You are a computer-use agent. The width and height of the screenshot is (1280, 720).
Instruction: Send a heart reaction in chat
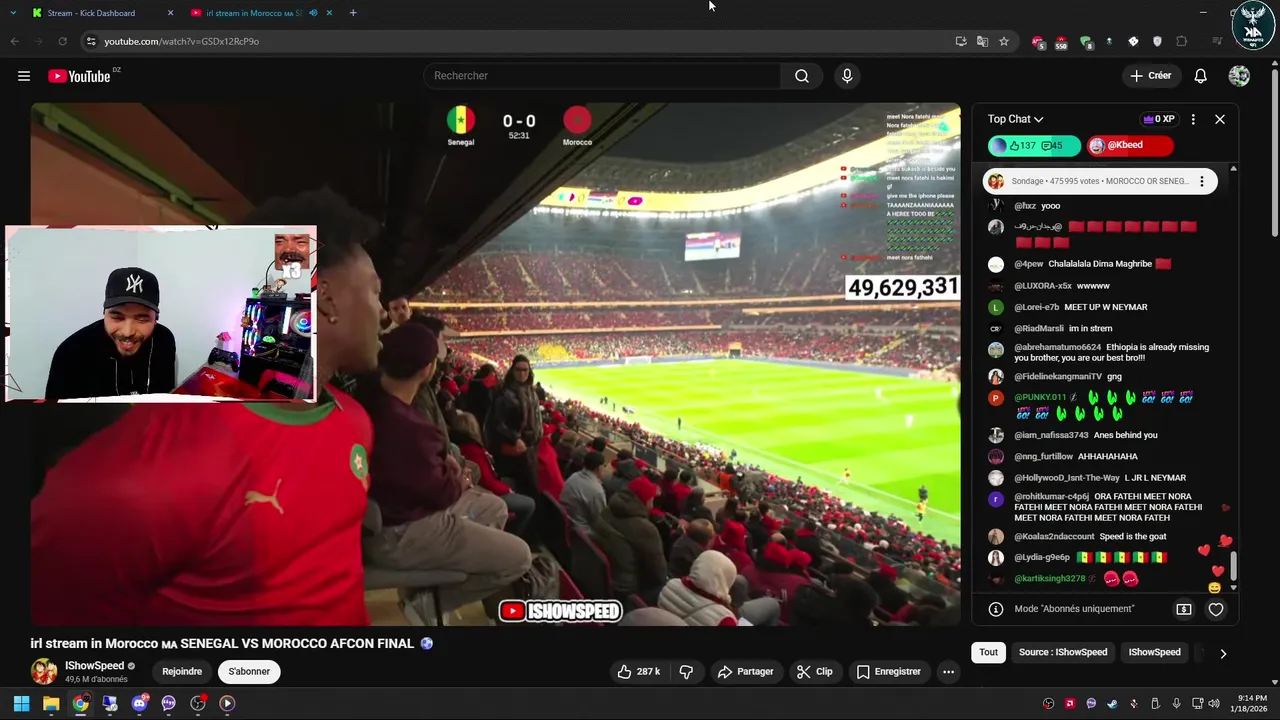[1216, 609]
